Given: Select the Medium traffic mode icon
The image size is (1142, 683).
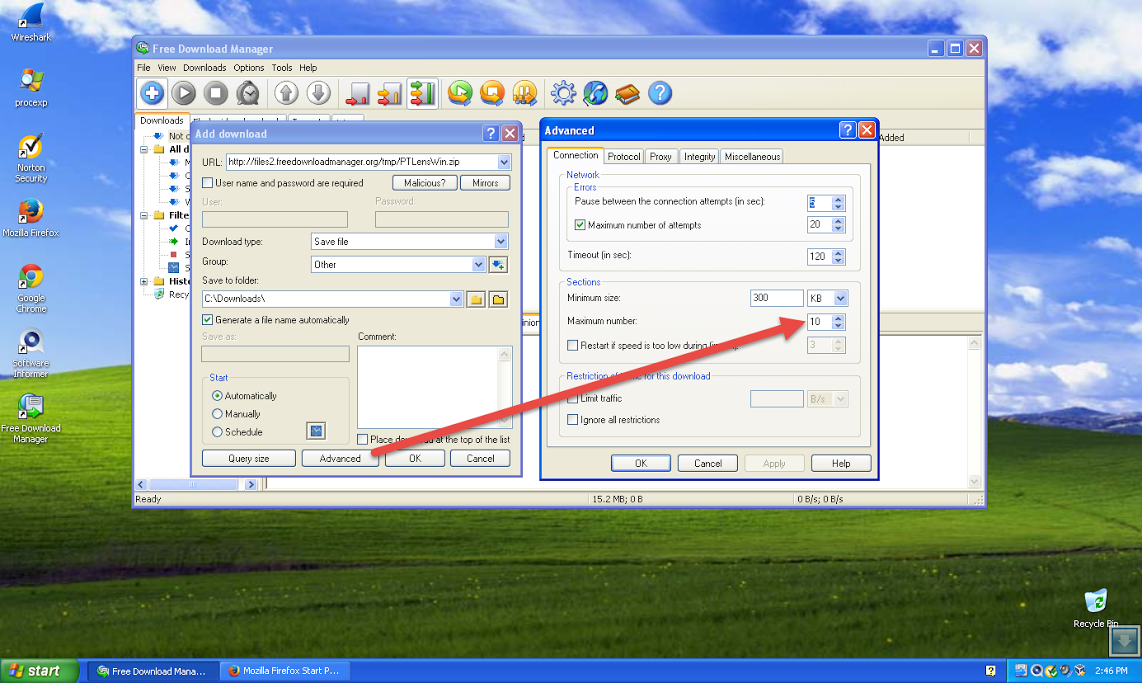Looking at the screenshot, I should click(x=389, y=93).
